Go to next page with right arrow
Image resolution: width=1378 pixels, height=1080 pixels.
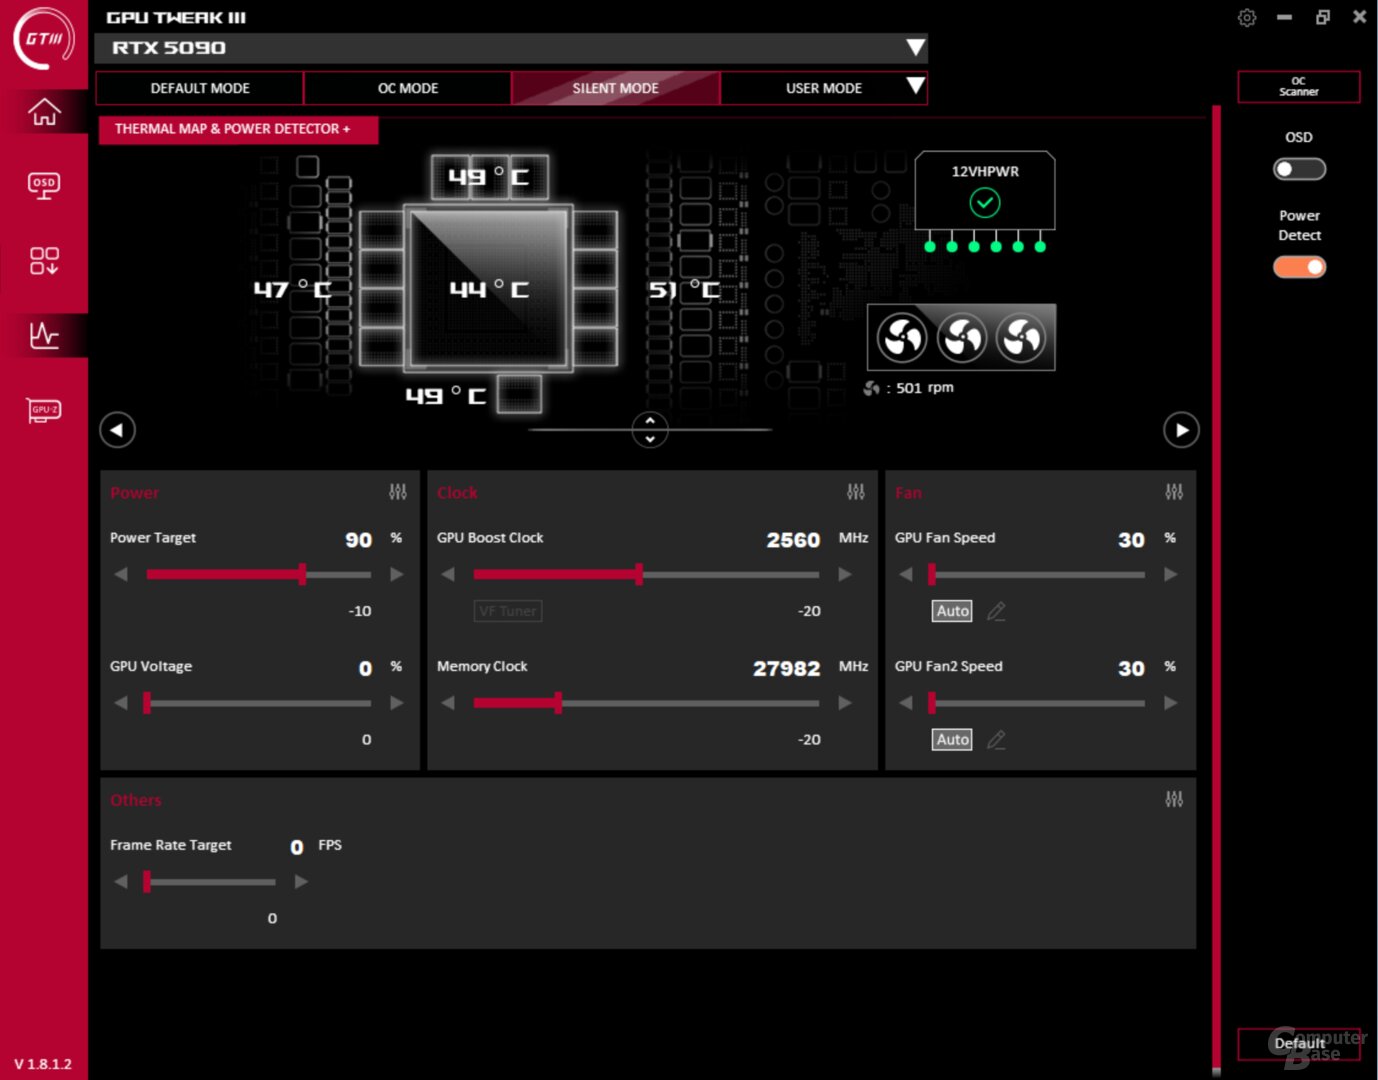point(1181,430)
